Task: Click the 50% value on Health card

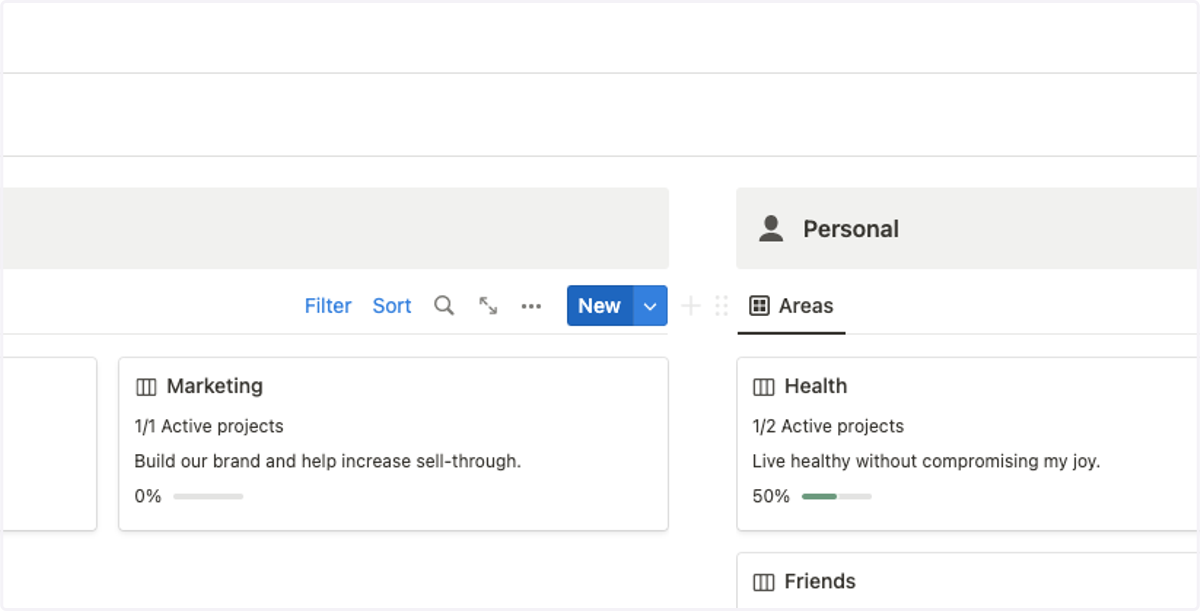Action: coord(771,496)
